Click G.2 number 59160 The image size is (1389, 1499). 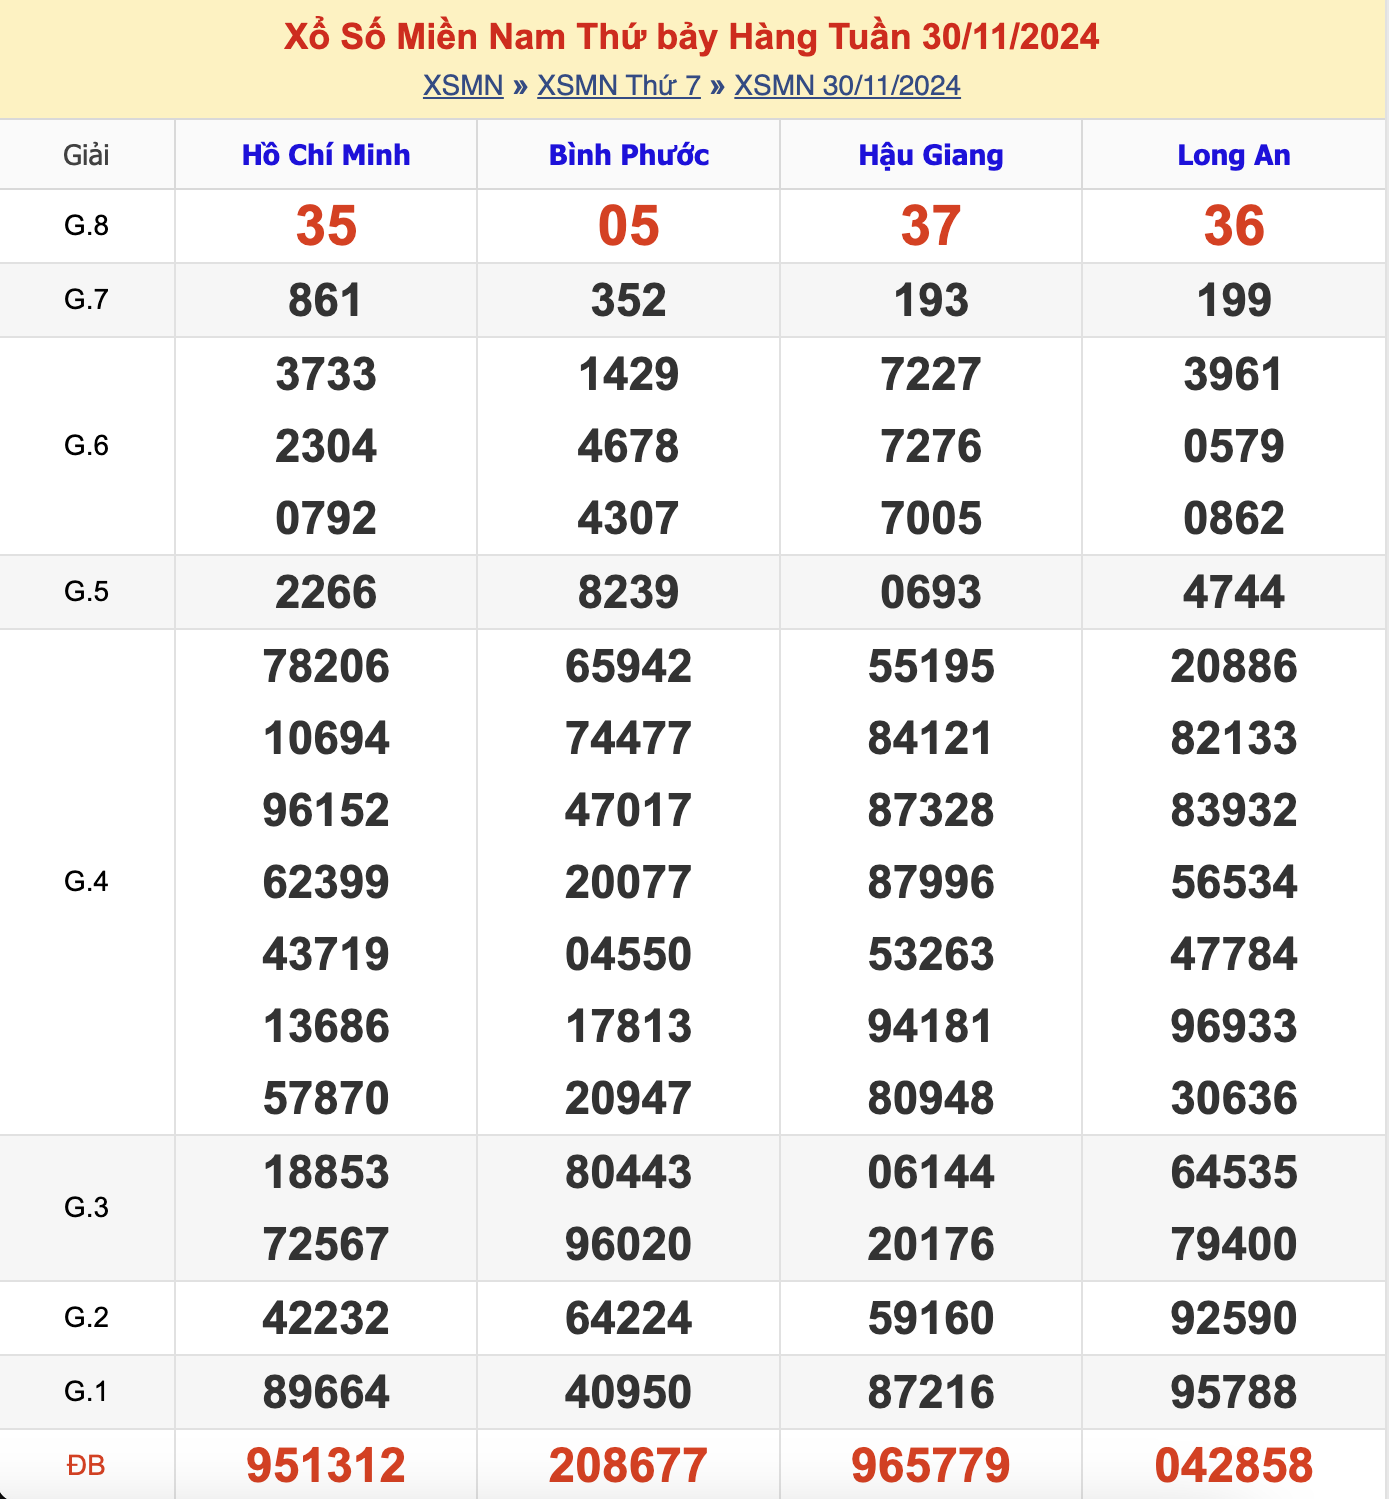[x=931, y=1318]
